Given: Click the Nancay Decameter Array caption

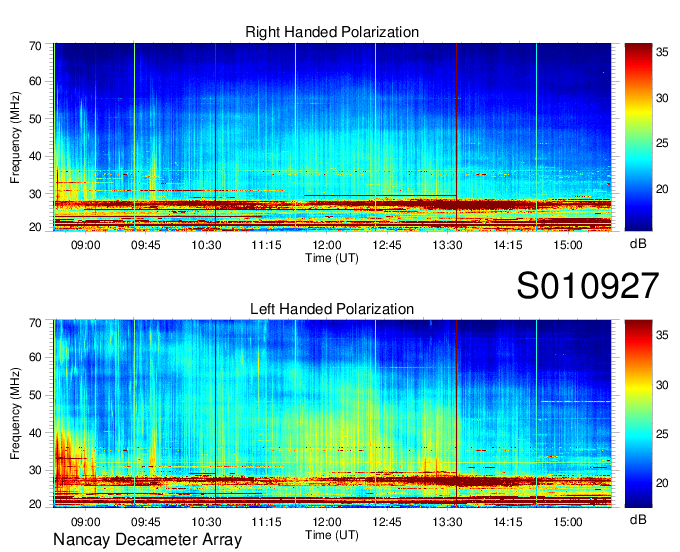Looking at the screenshot, I should click(x=147, y=539).
